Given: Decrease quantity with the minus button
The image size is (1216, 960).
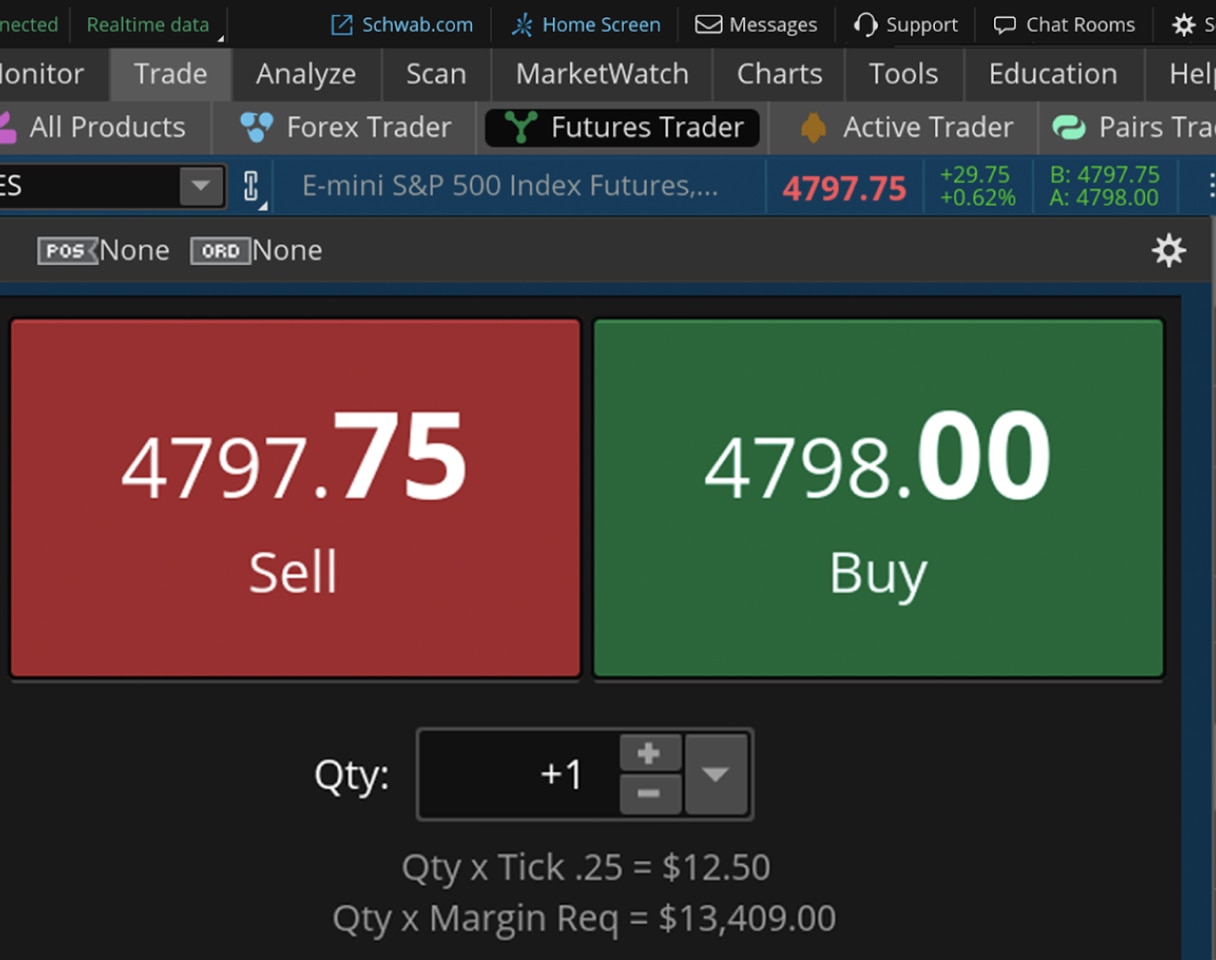Looking at the screenshot, I should pyautogui.click(x=649, y=794).
